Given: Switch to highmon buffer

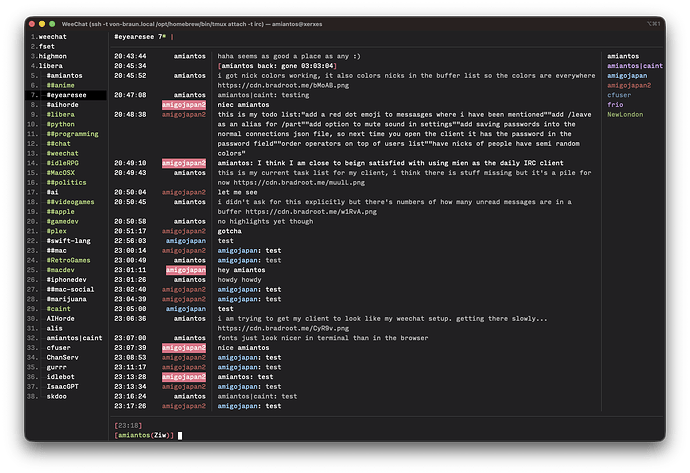Looking at the screenshot, I should click(52, 56).
